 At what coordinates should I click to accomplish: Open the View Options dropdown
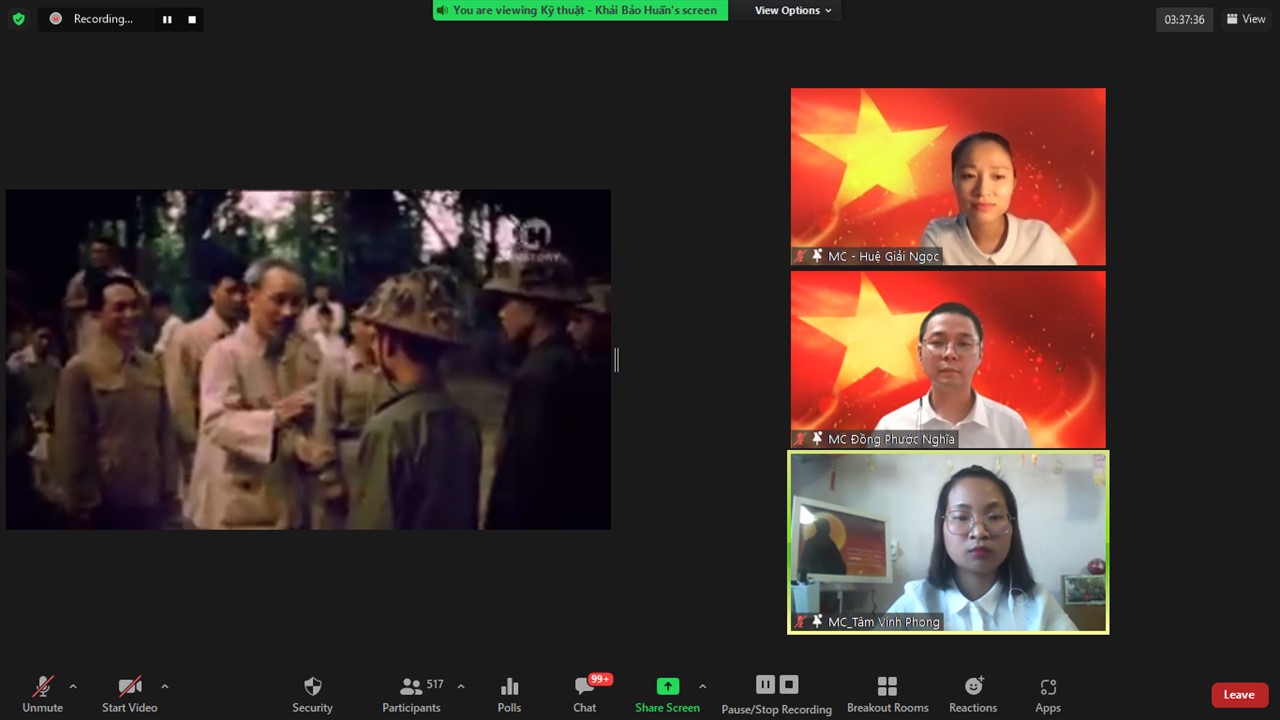tap(793, 10)
